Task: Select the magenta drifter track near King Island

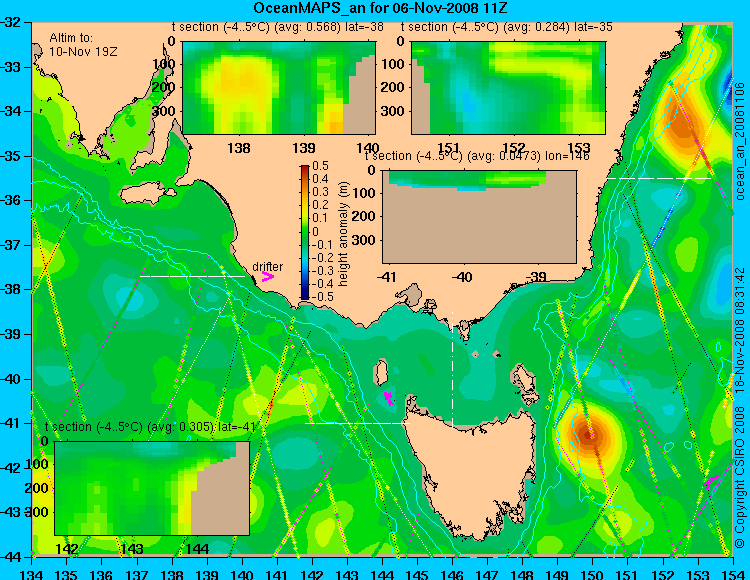Action: tap(389, 398)
